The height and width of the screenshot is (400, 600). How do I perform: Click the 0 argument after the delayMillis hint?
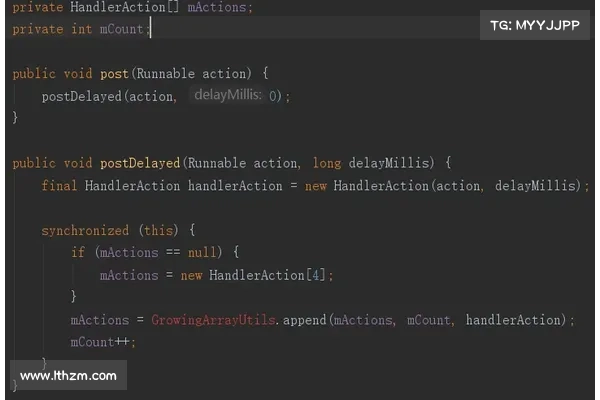pos(272,96)
